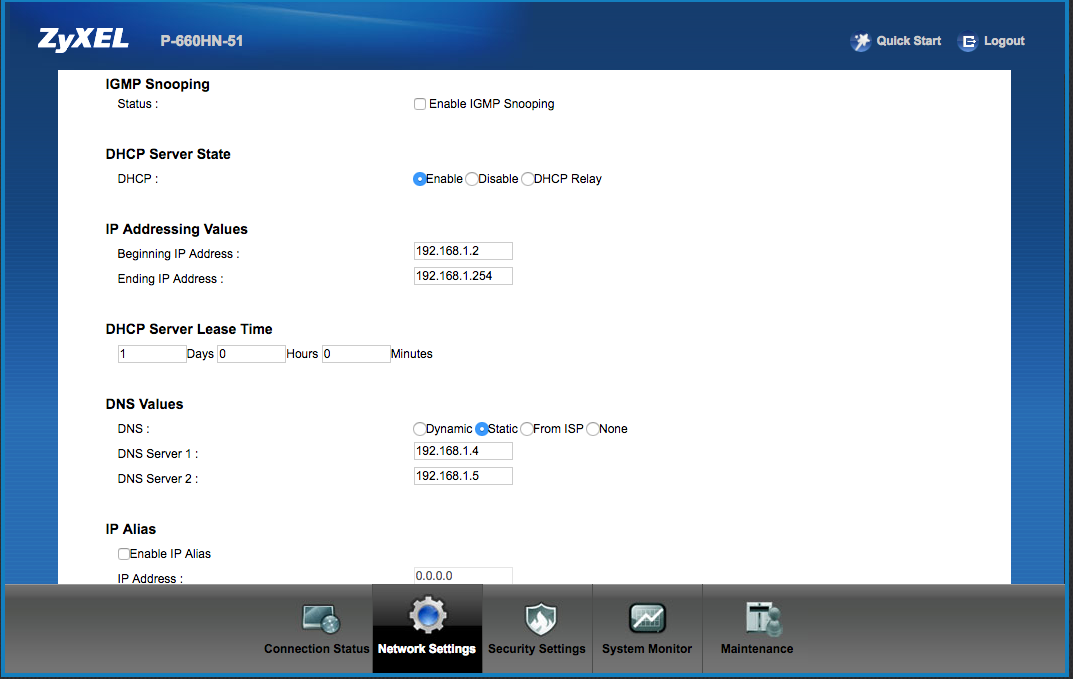Click the IP Alias IP Address field

point(463,576)
